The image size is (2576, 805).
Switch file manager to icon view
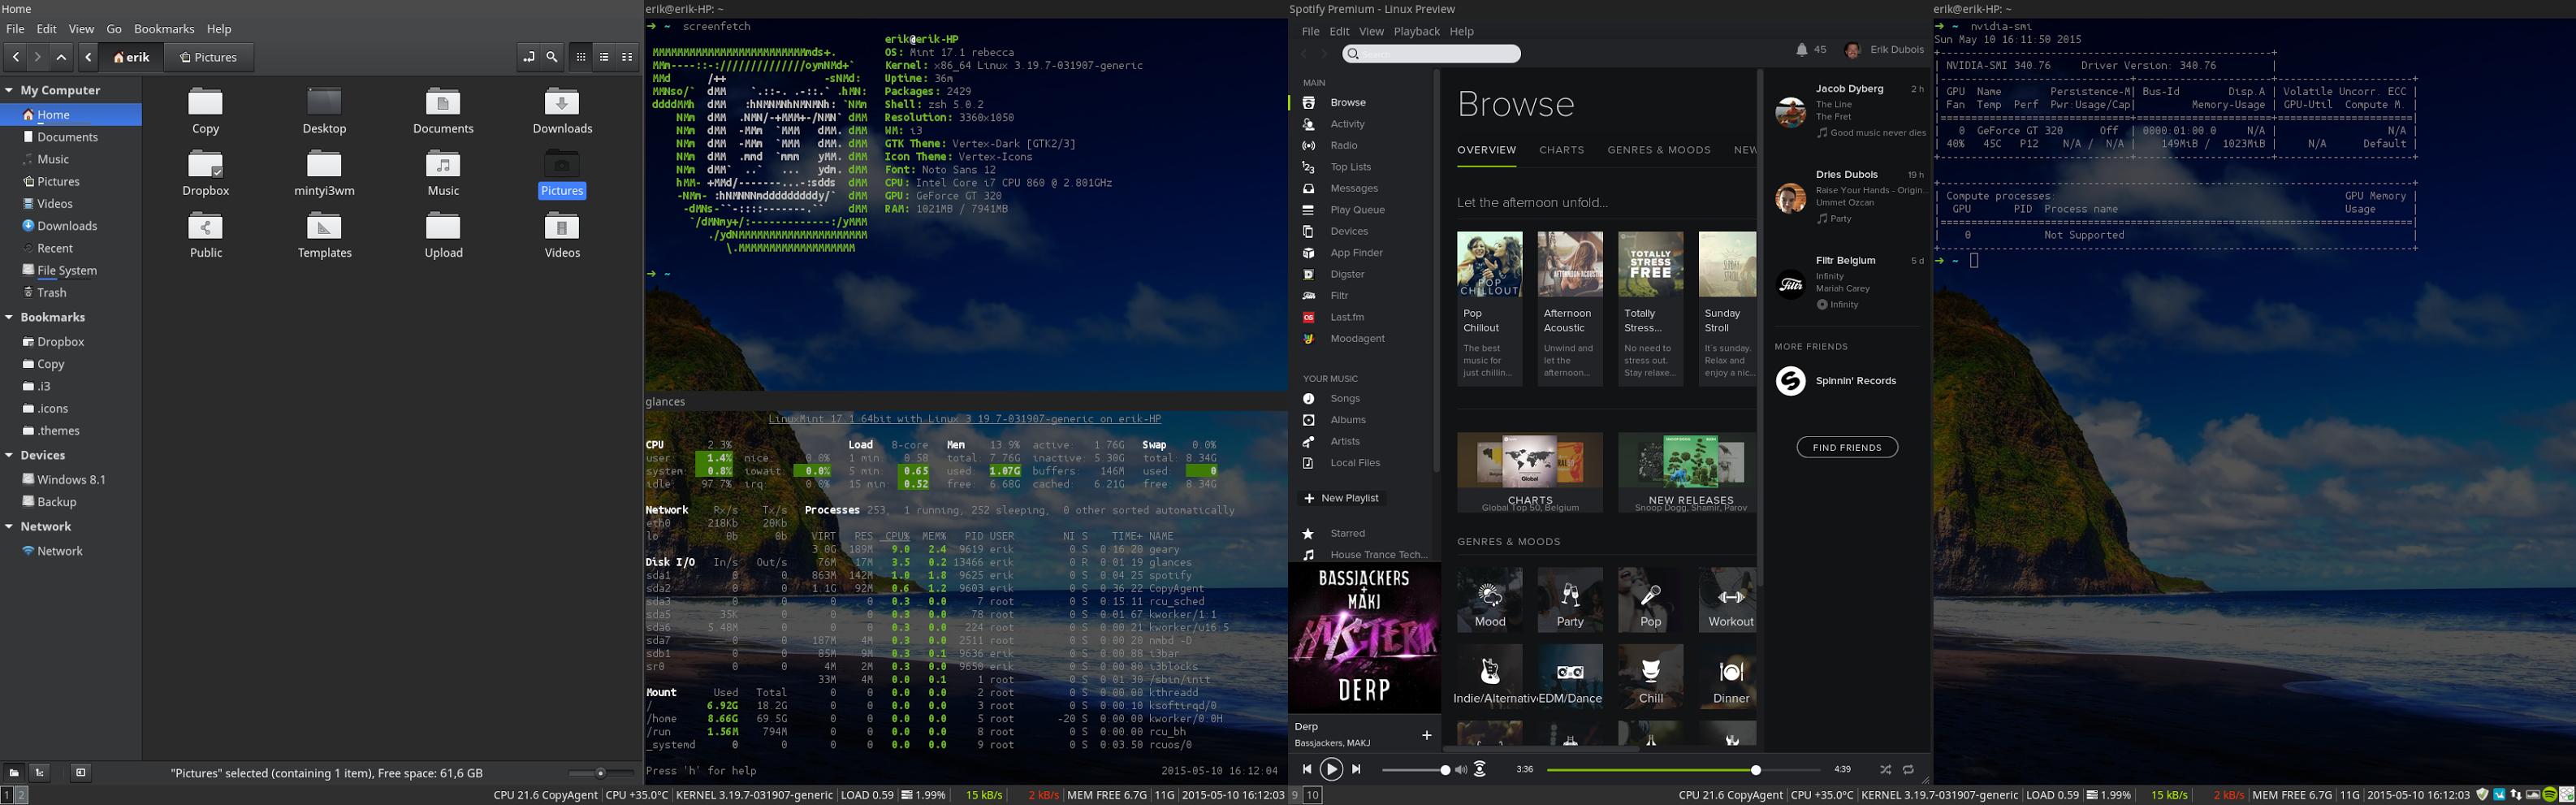click(x=581, y=57)
